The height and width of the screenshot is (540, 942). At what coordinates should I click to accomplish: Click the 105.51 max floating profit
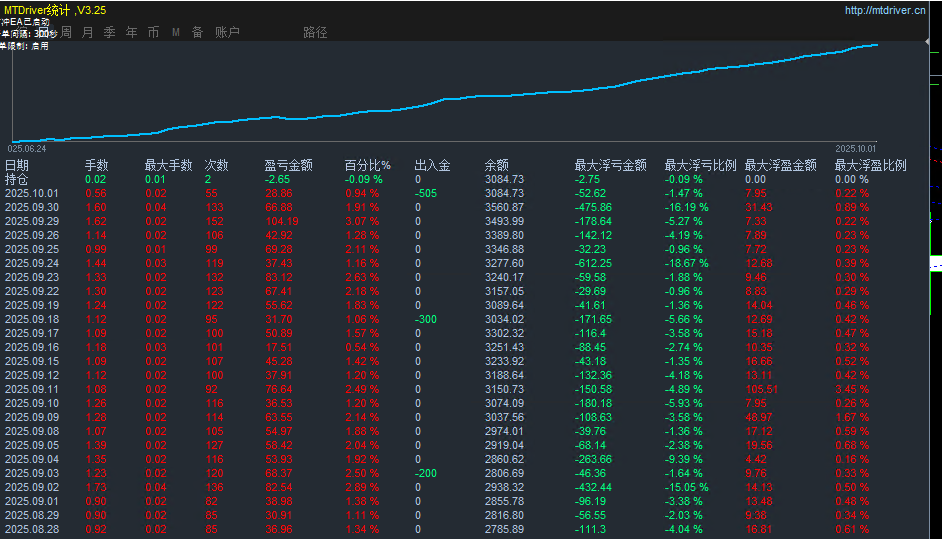(762, 389)
